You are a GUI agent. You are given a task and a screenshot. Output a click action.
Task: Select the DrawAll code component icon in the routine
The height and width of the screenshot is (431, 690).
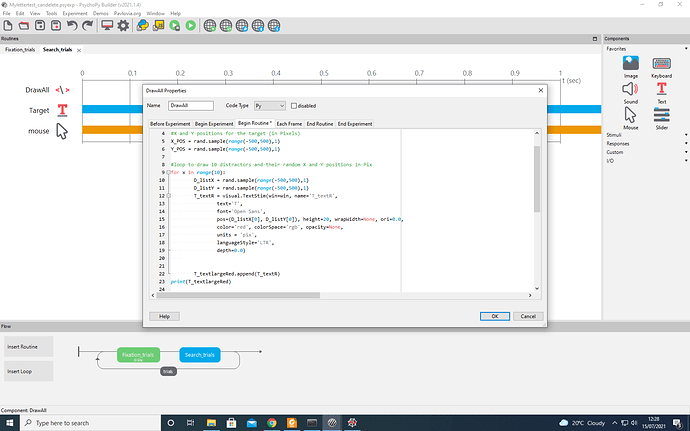[62, 90]
